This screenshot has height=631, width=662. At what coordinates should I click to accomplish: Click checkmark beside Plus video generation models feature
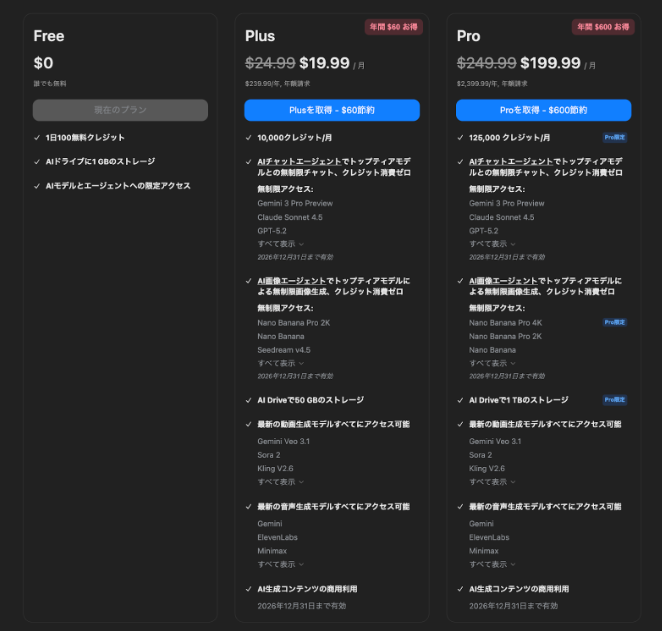[249, 424]
